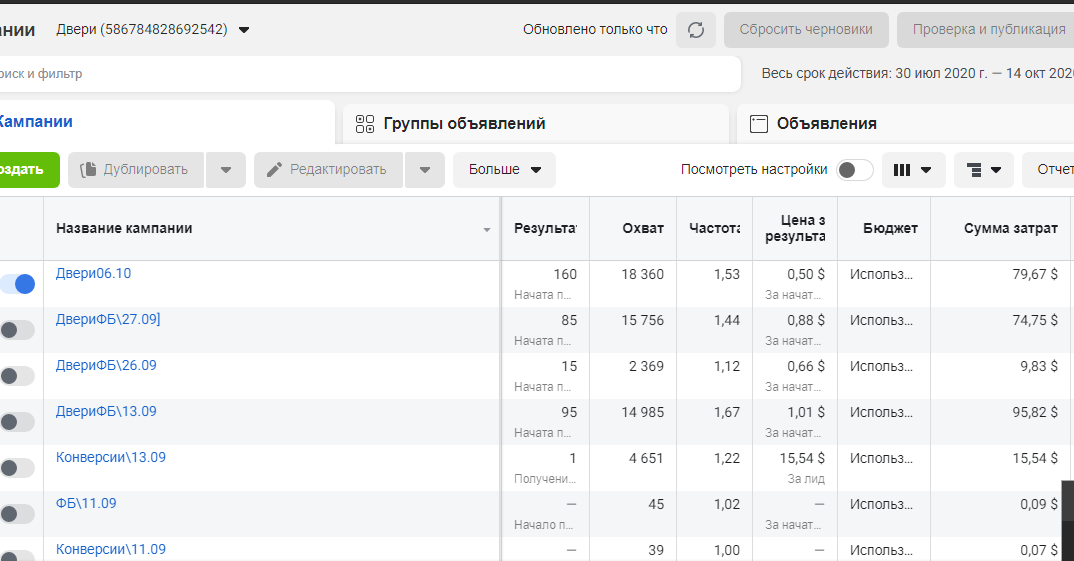The width and height of the screenshot is (1074, 561).
Task: Click the pencil icon in Редактировать button
Action: tap(274, 170)
